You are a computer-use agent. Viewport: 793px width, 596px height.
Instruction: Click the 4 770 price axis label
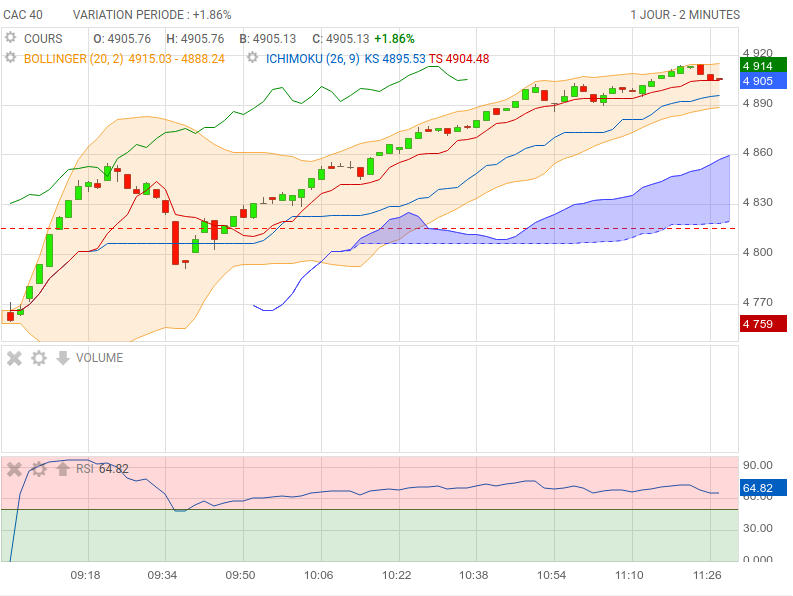pyautogui.click(x=758, y=302)
